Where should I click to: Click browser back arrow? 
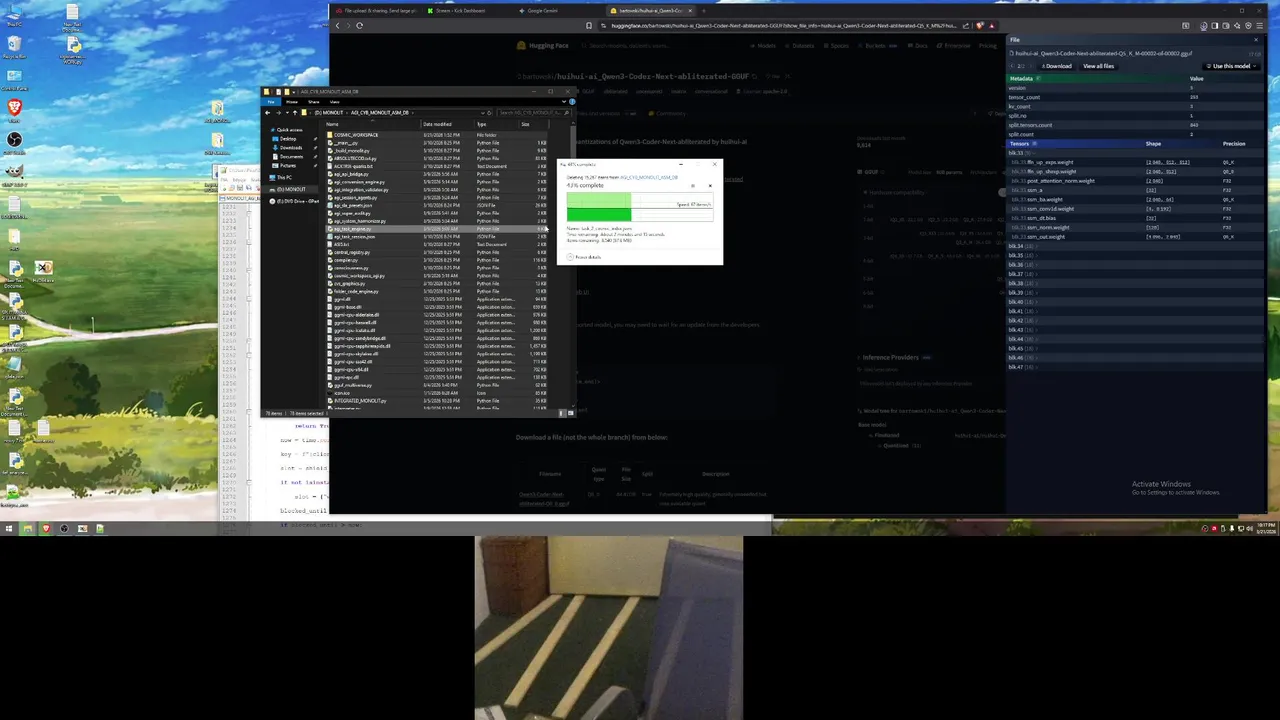[x=337, y=25]
